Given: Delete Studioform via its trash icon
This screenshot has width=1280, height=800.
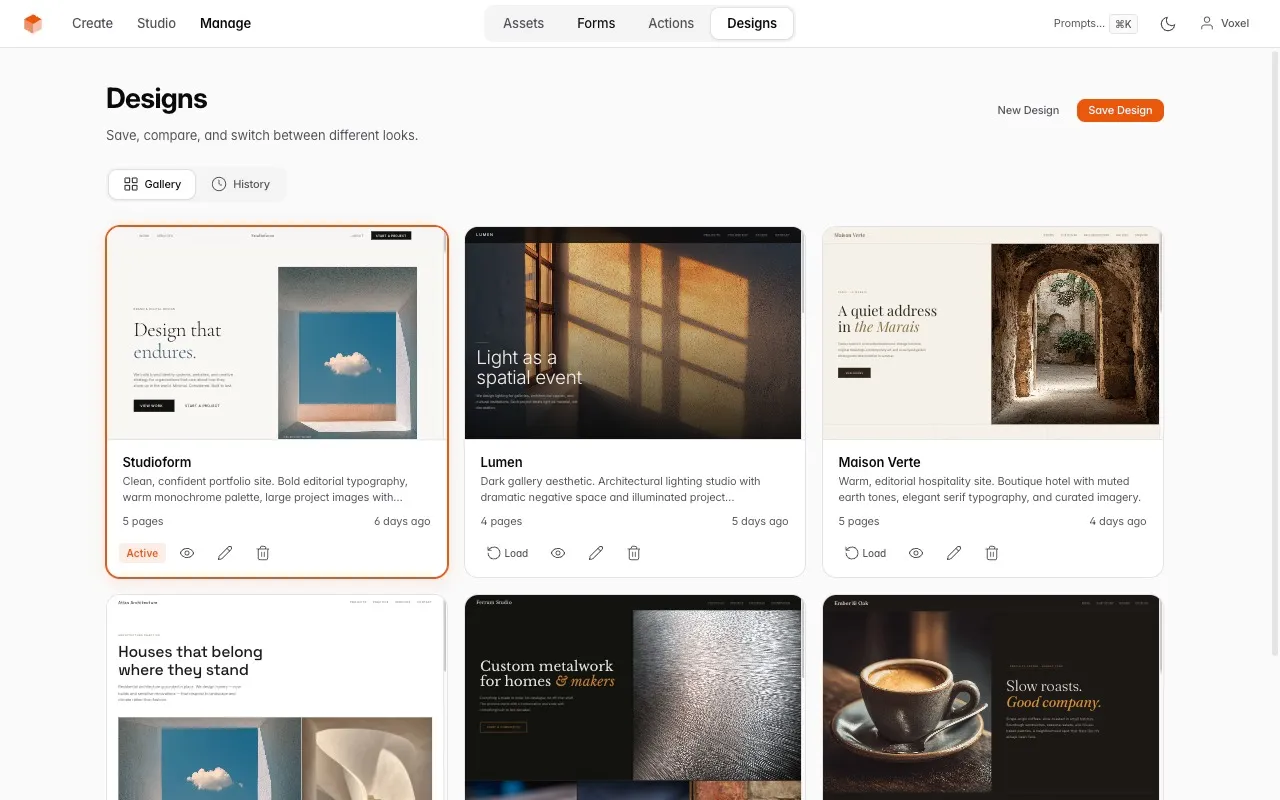Looking at the screenshot, I should point(262,552).
